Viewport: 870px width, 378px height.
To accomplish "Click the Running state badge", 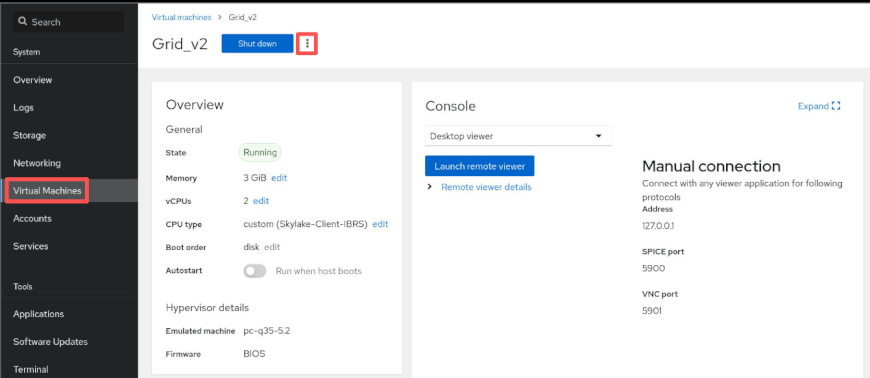I will (260, 153).
